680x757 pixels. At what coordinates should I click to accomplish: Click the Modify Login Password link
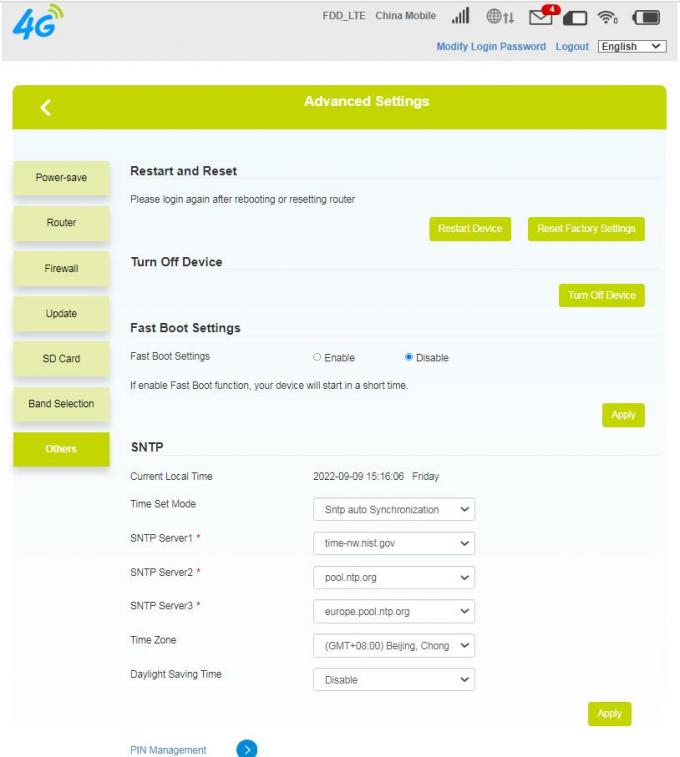pos(491,47)
